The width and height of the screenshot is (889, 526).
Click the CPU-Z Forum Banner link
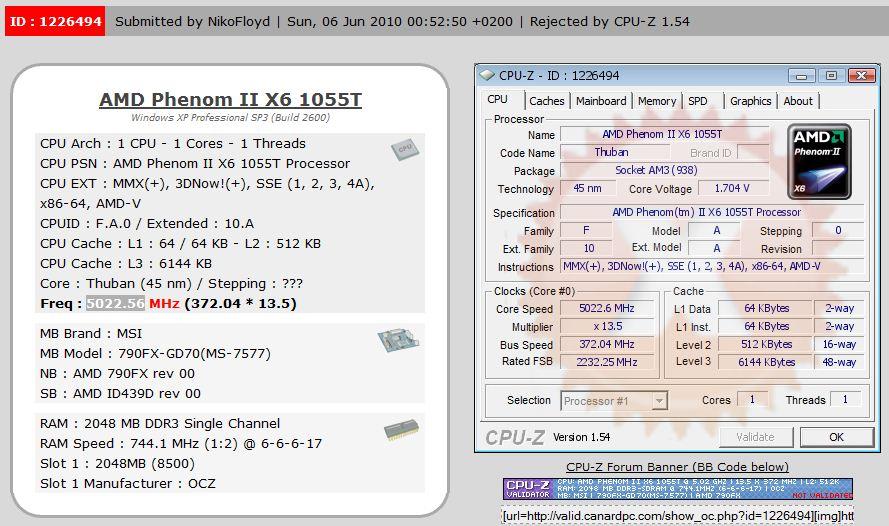(x=678, y=466)
